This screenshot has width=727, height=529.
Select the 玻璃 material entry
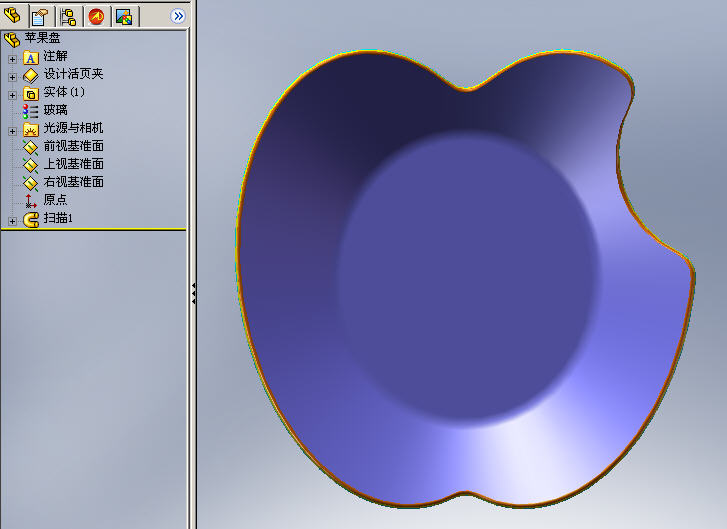(x=55, y=110)
